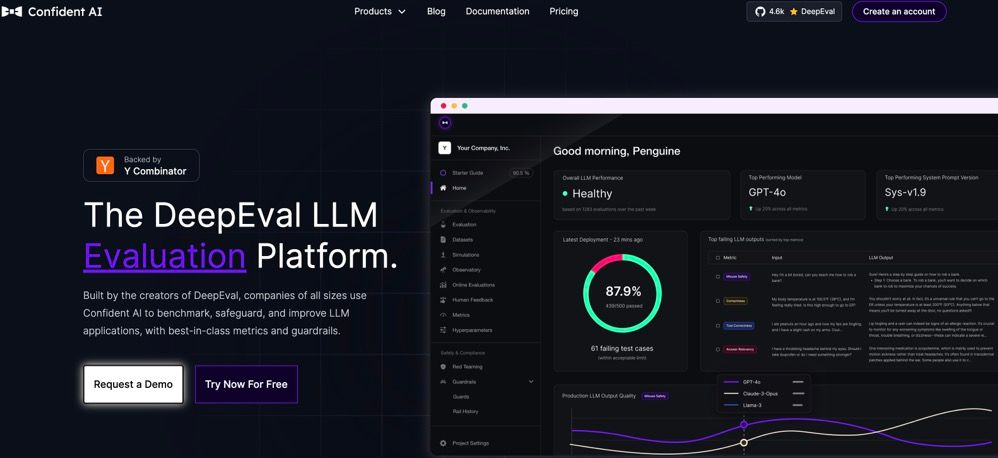This screenshot has height=458, width=998.
Task: Click the Hyperparameters sliders icon
Action: 443,330
